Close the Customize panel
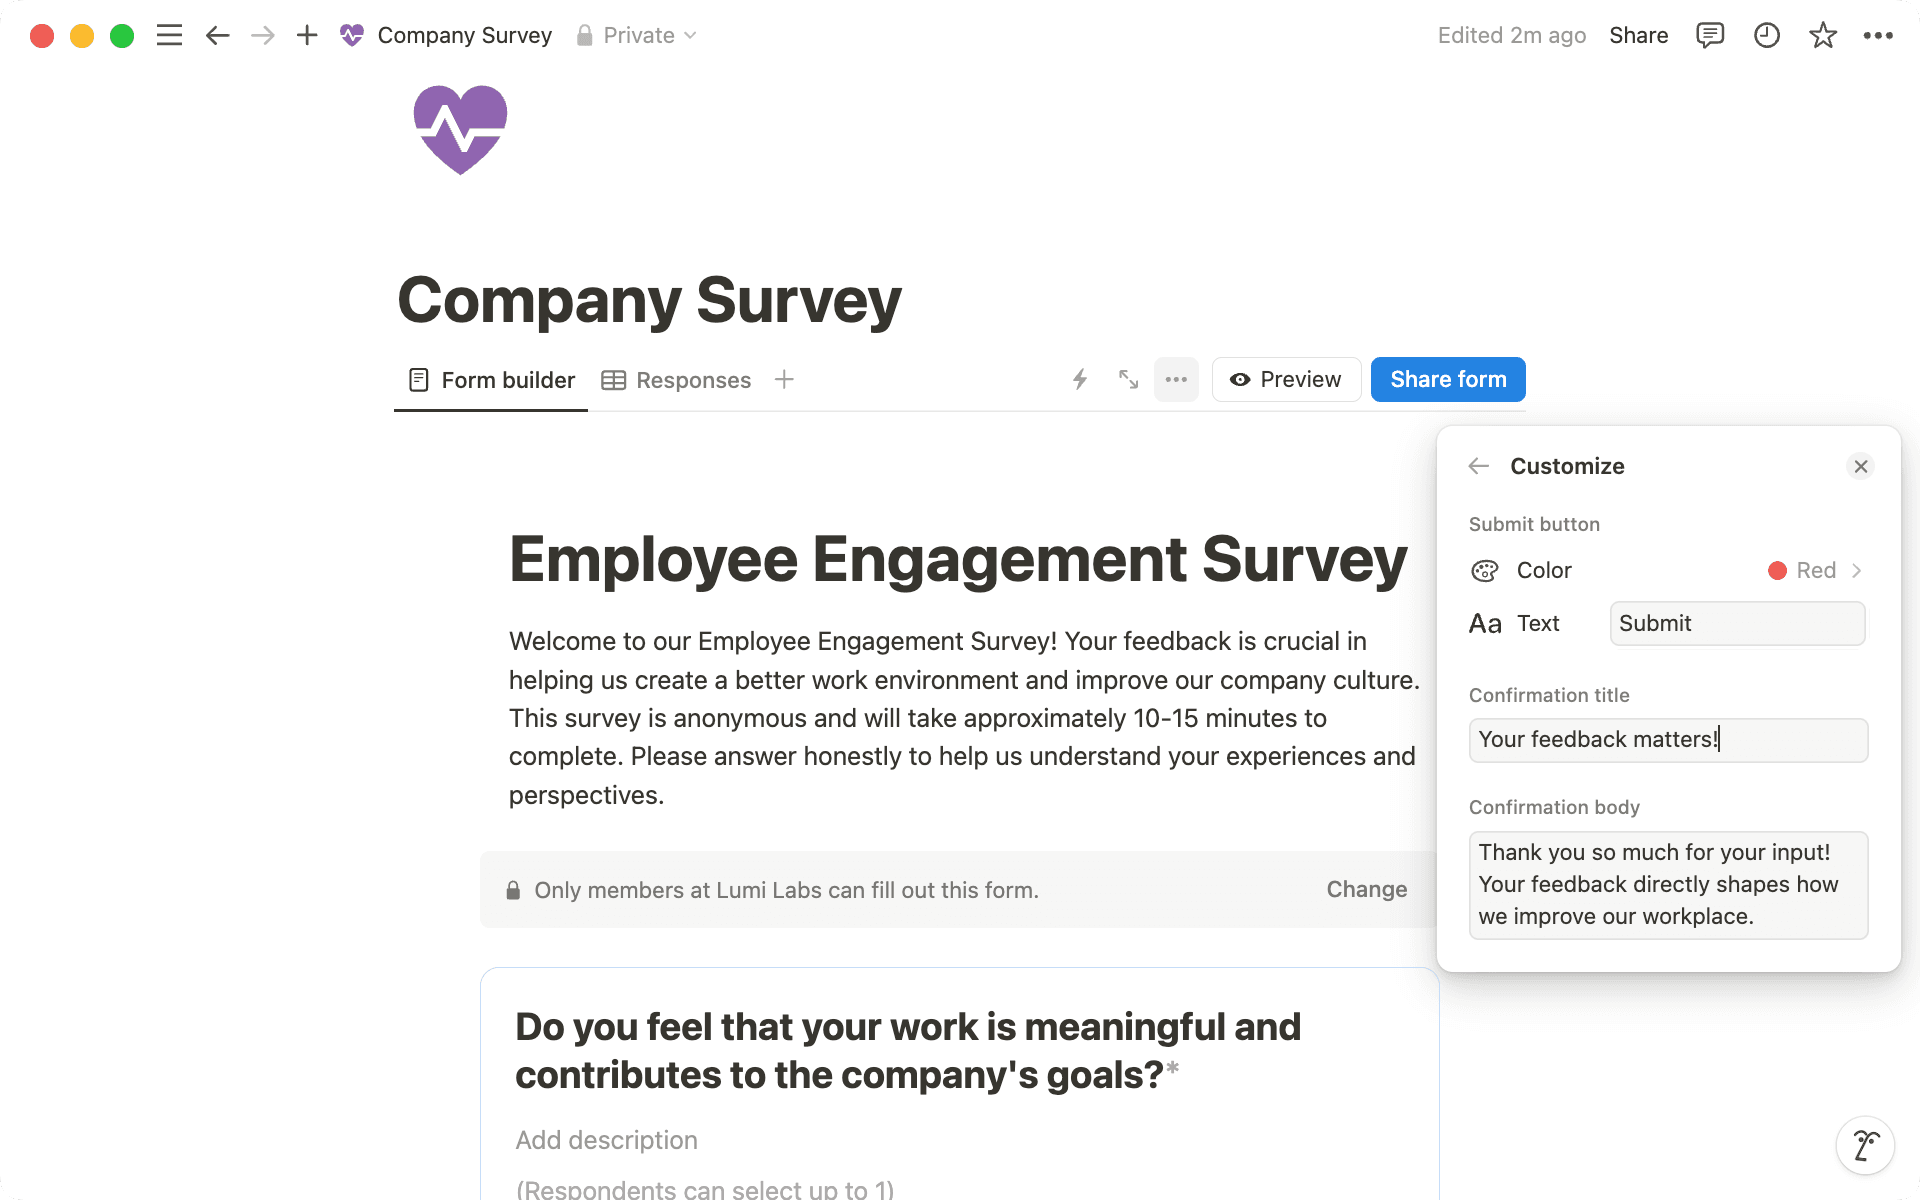The image size is (1920, 1200). [x=1861, y=466]
